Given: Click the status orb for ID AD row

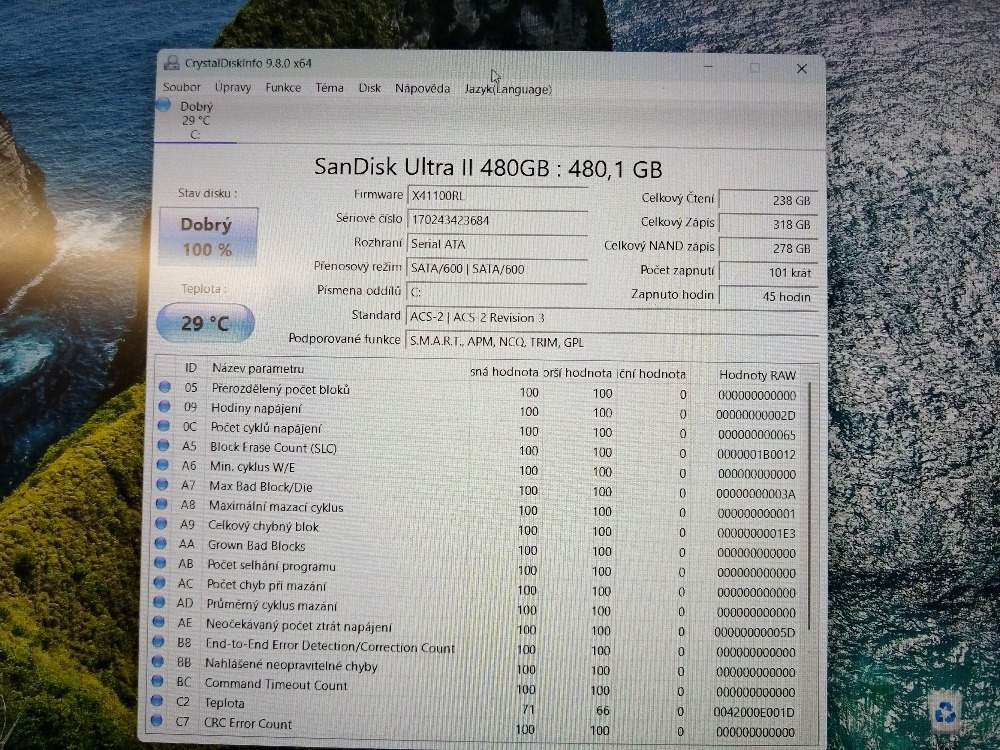Looking at the screenshot, I should [x=159, y=602].
